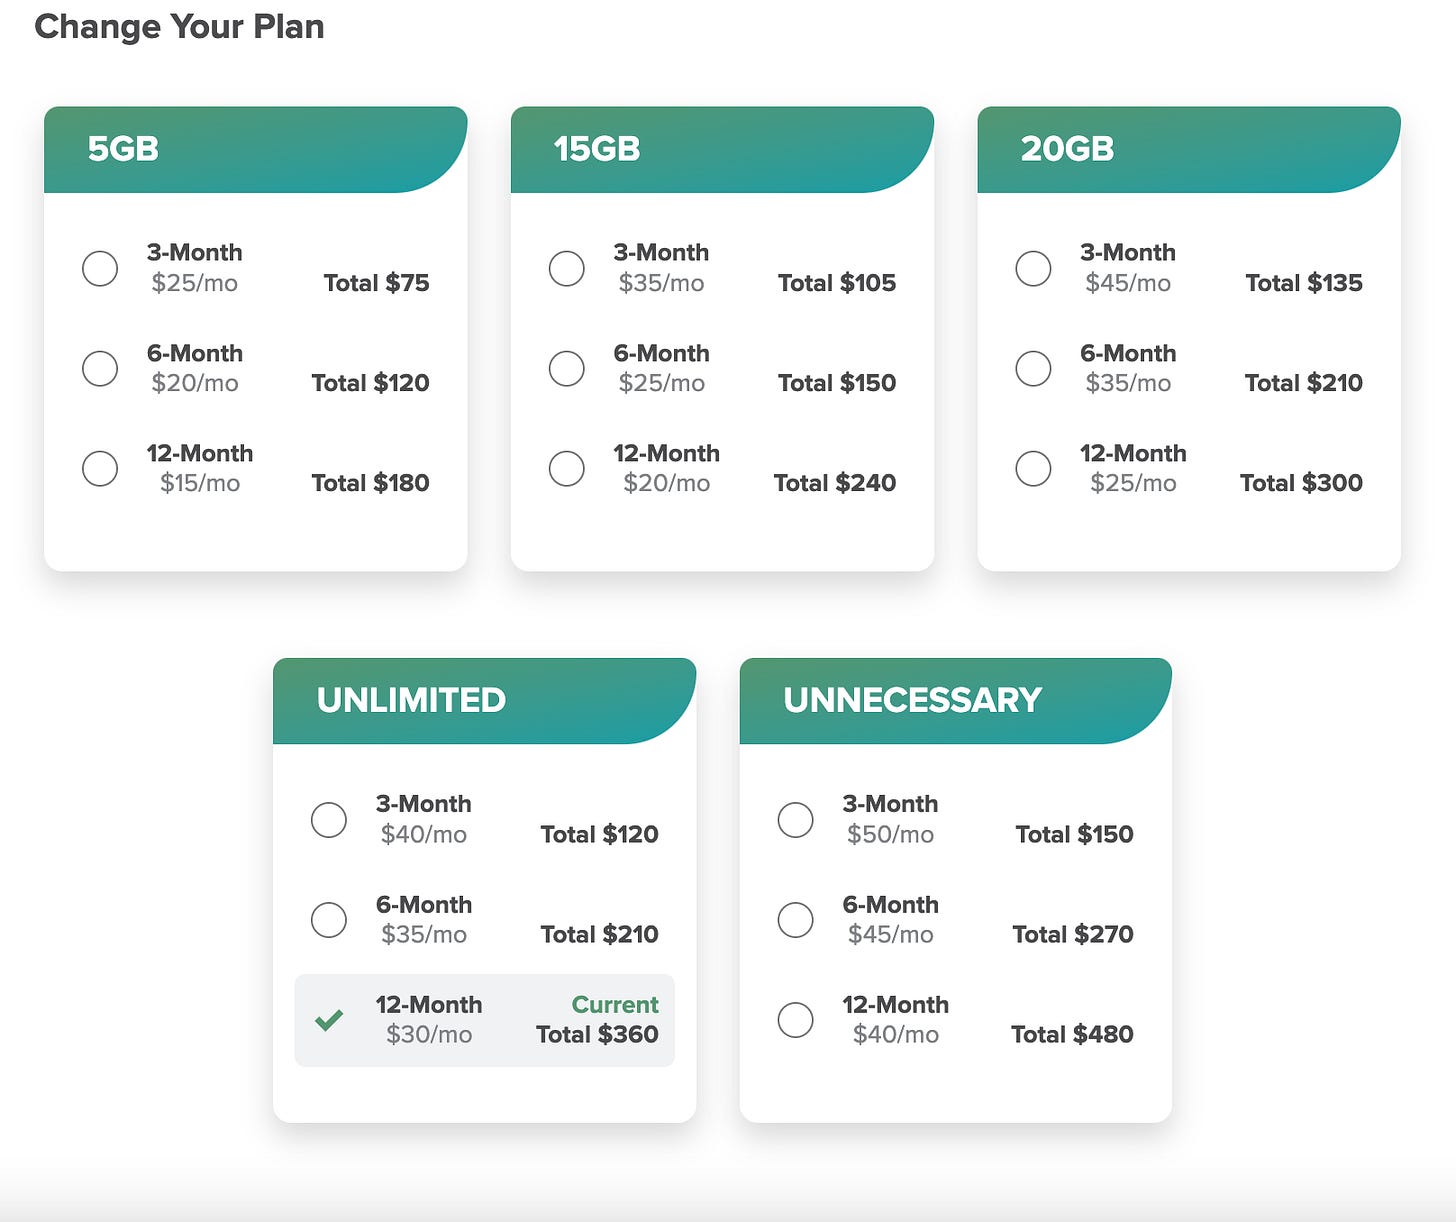Screen dimensions: 1456x1222
Task: Choose the 15GB 6-Month $25/mo option
Action: [567, 368]
